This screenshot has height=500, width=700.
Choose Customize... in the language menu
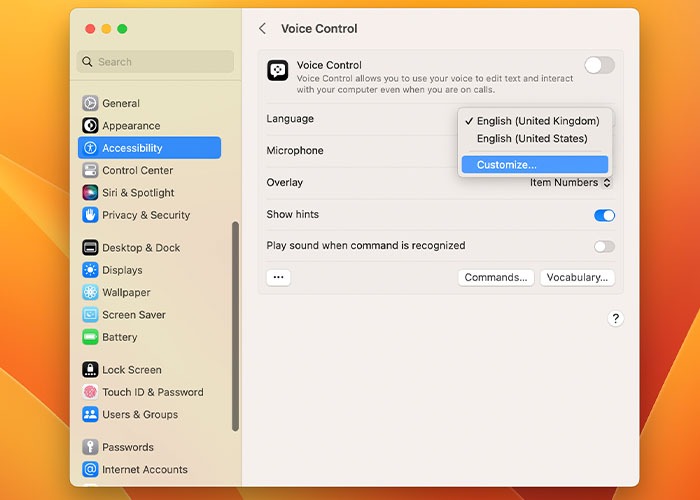(535, 164)
